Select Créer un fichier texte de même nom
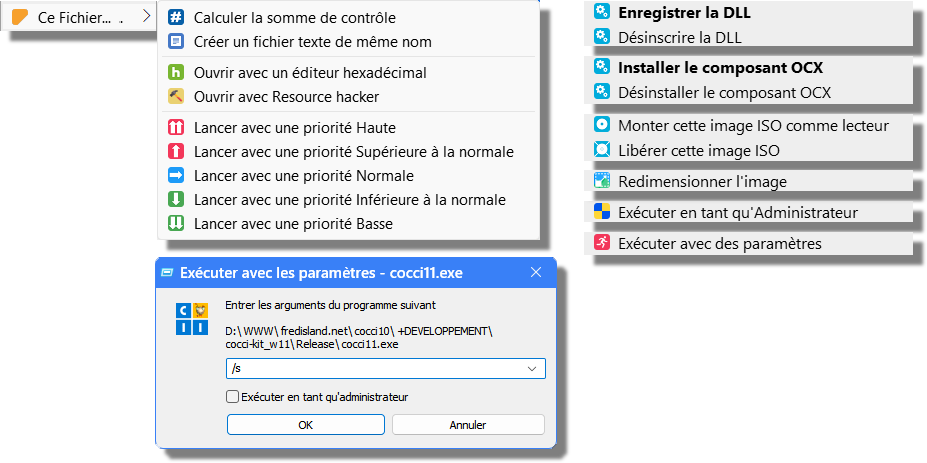Viewport: 927px width, 463px height. pos(312,42)
